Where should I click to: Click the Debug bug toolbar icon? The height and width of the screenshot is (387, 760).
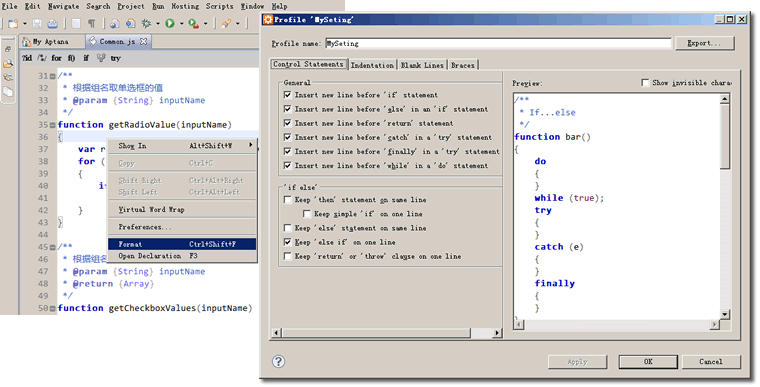pos(146,23)
